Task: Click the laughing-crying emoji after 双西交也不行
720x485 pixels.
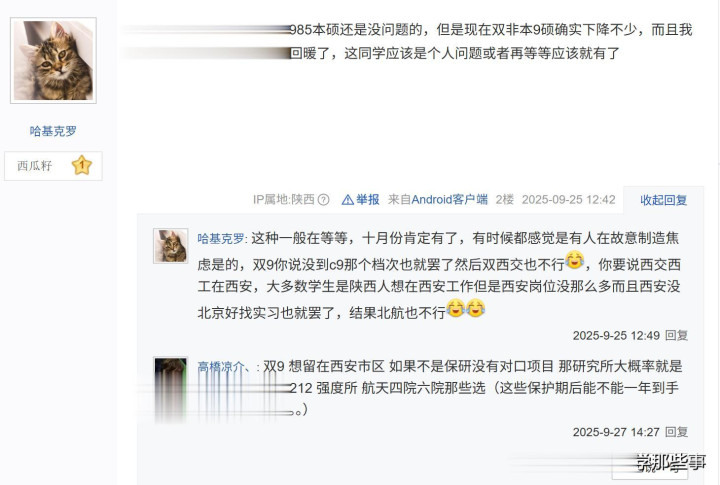Action: (x=574, y=260)
